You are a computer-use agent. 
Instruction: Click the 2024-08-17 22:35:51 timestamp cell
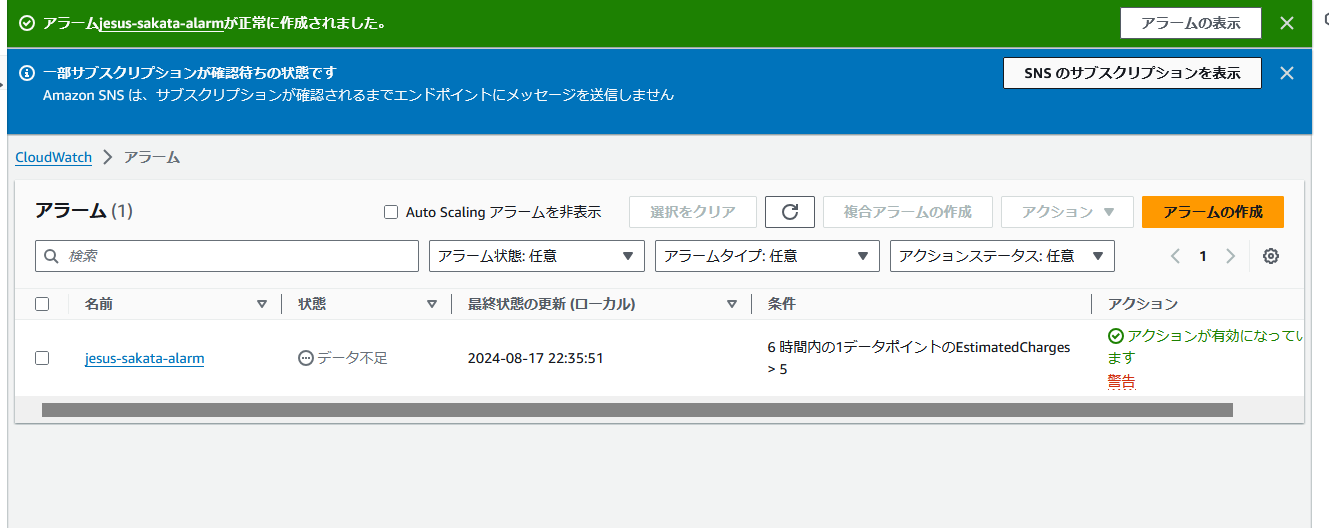tap(535, 358)
